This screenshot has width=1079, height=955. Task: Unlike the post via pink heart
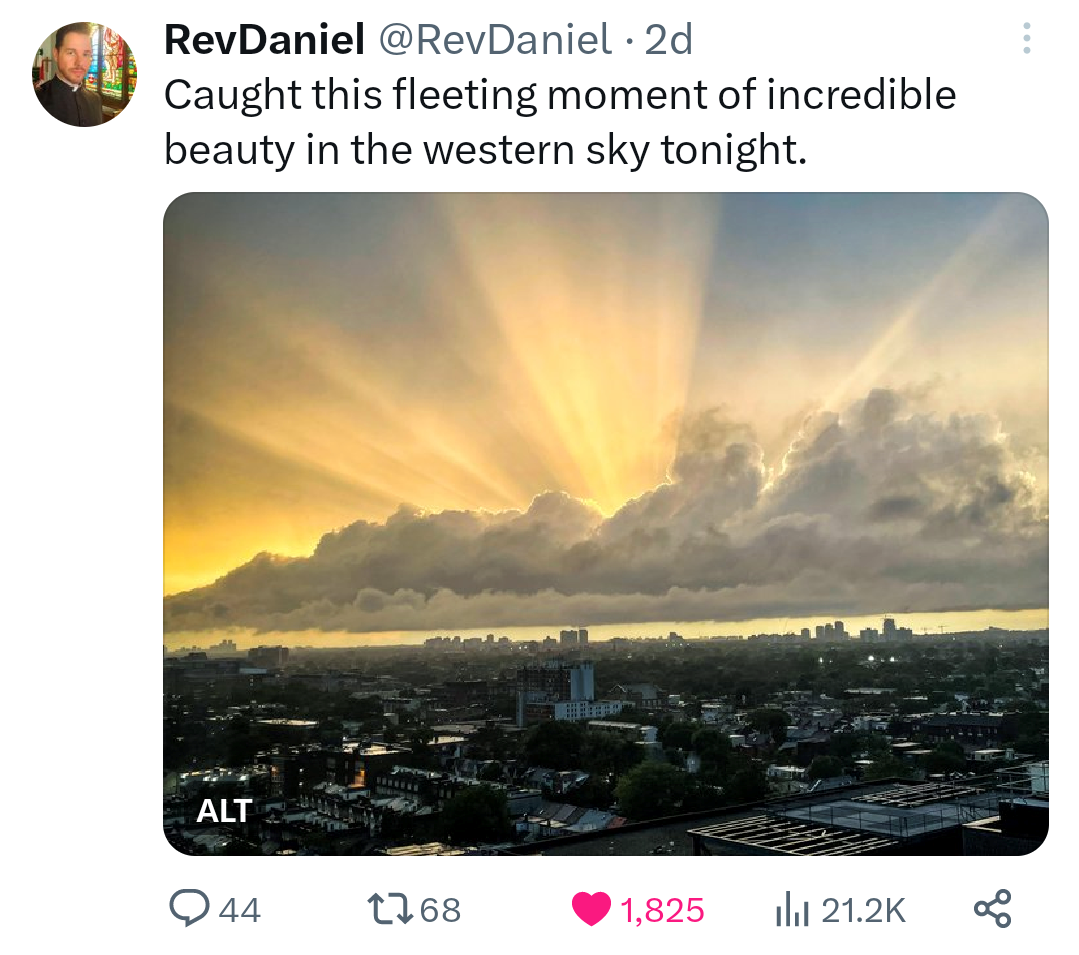coord(591,909)
